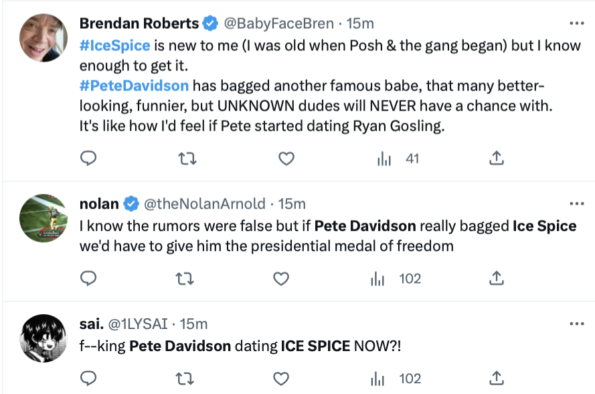This screenshot has height=394, width=595.
Task: Share nolan's tweet
Action: pos(496,278)
